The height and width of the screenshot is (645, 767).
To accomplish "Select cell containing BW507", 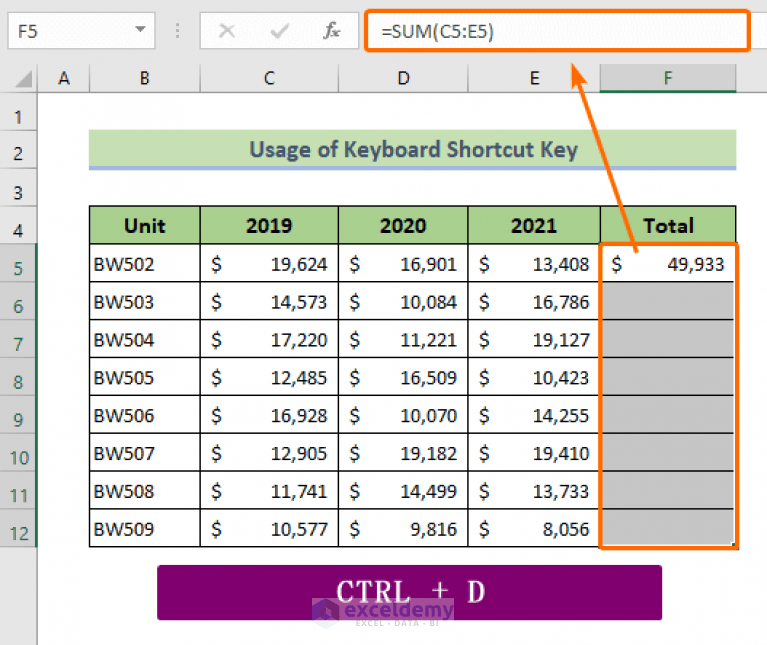I will (x=145, y=453).
